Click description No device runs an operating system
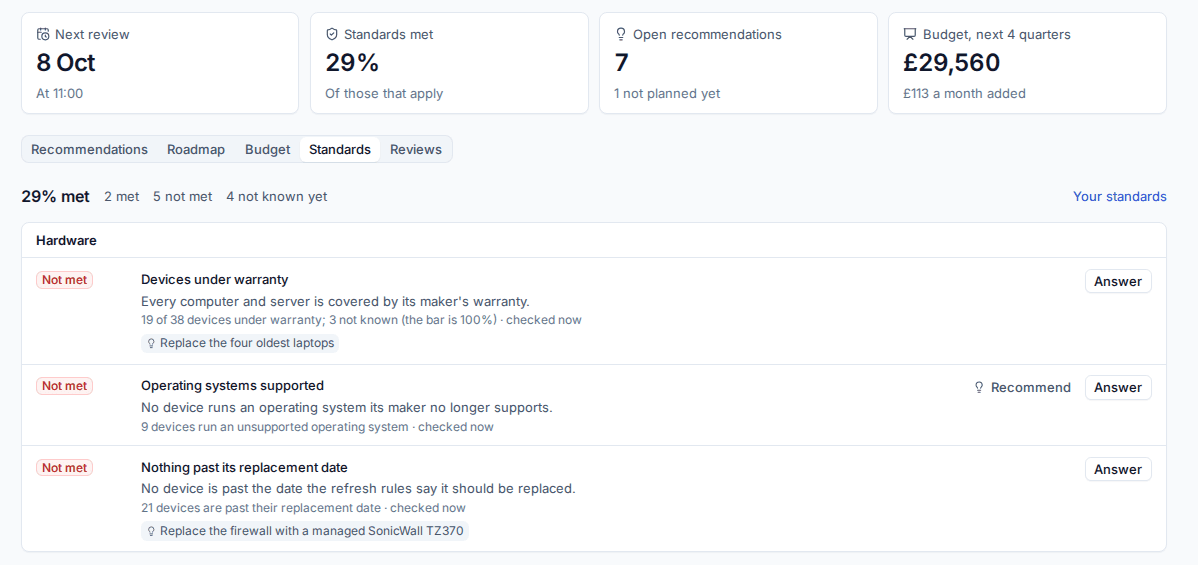Viewport: 1198px width, 565px height. (x=347, y=407)
